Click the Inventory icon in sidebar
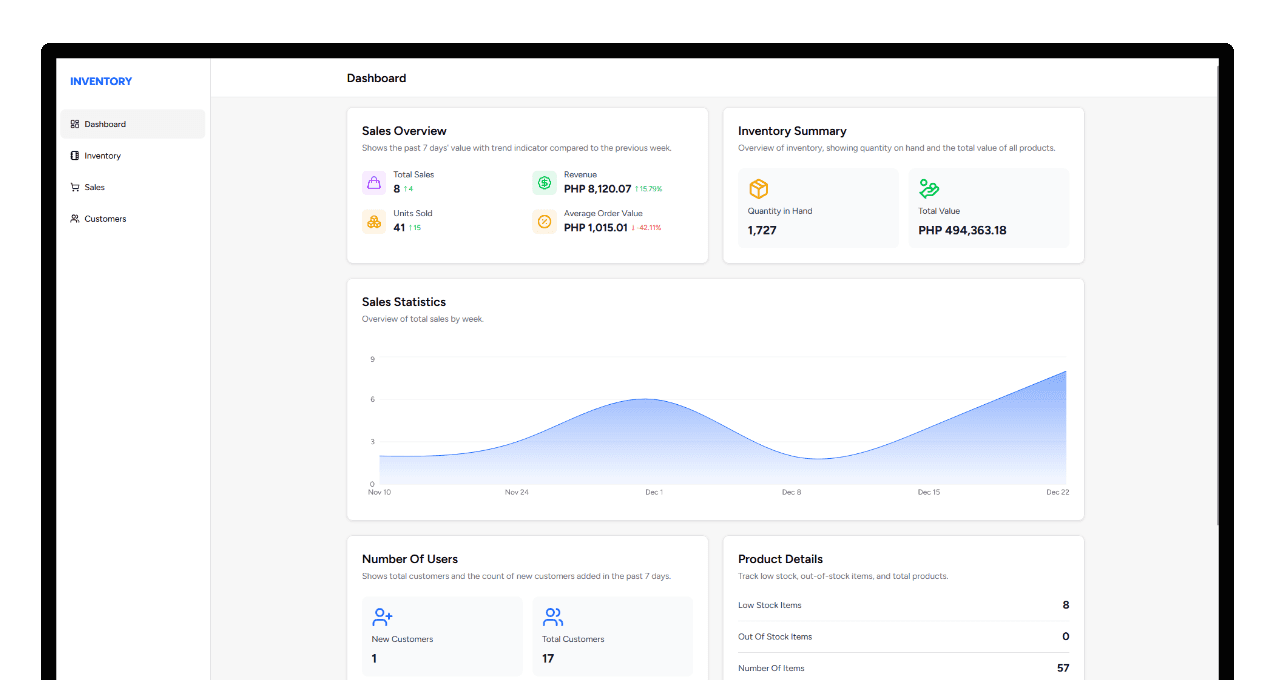Viewport: 1280px width, 680px height. [75, 156]
